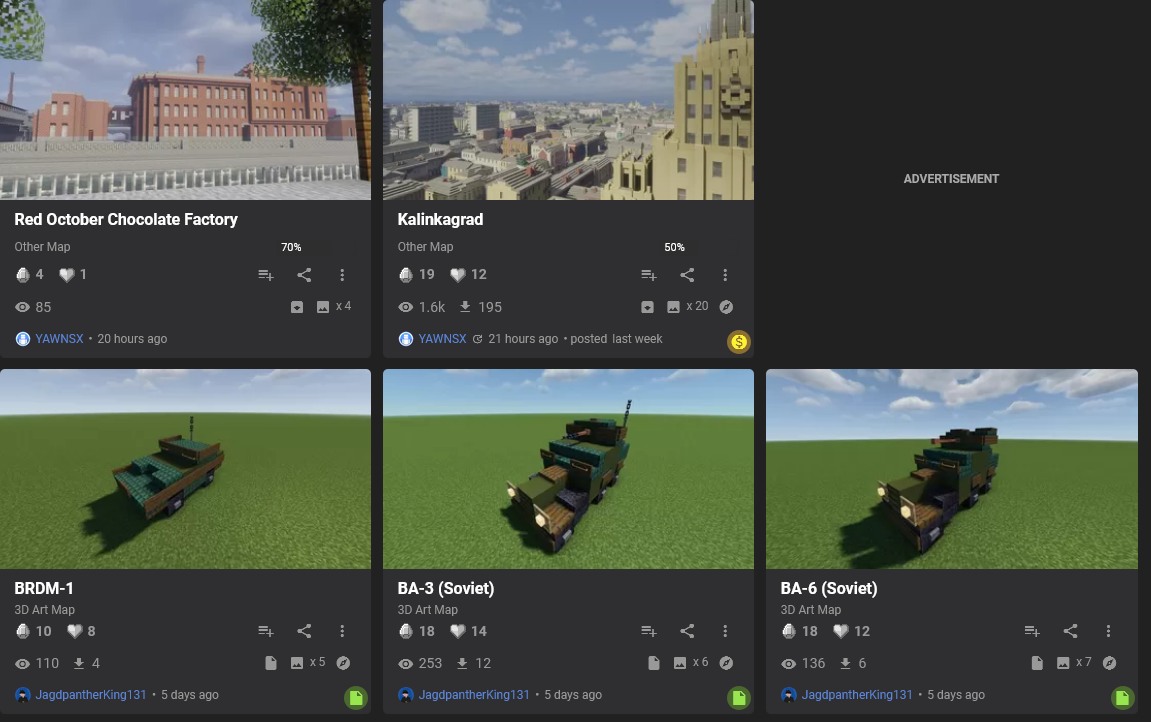Click x7 images icon on BA-6 card
1151x722 pixels.
coord(1063,663)
